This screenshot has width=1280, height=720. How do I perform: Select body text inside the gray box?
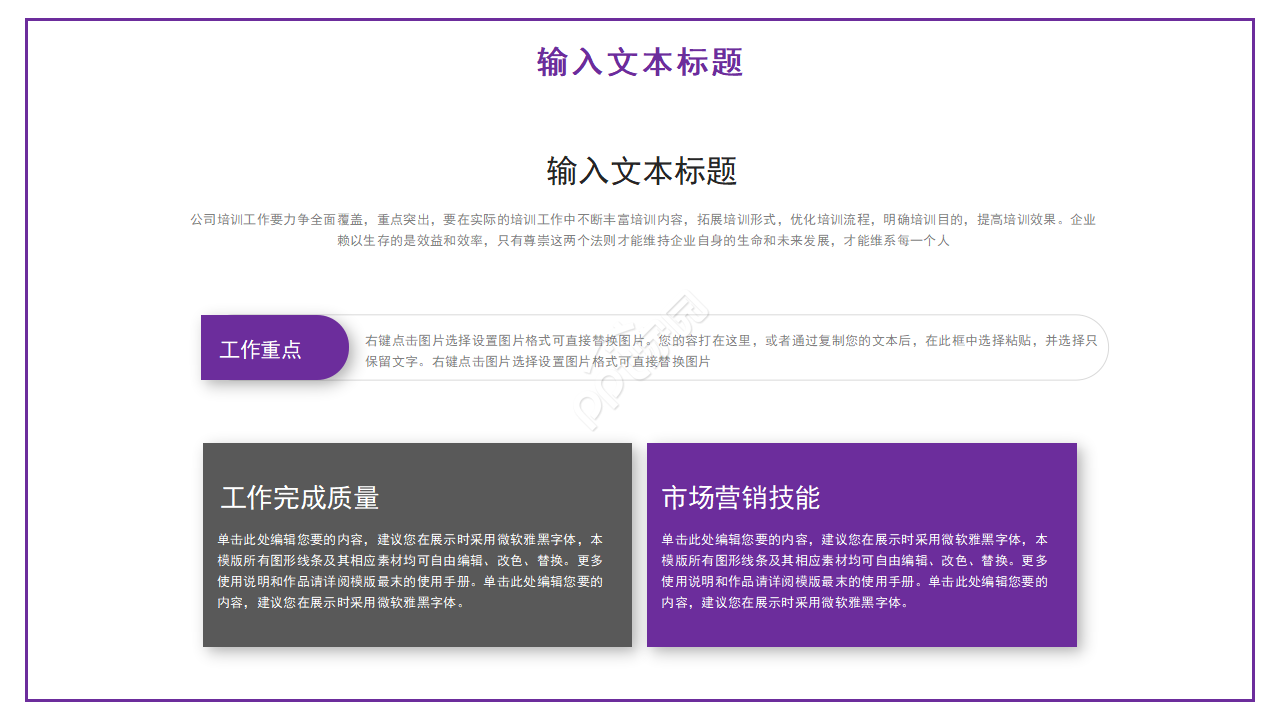pos(410,570)
